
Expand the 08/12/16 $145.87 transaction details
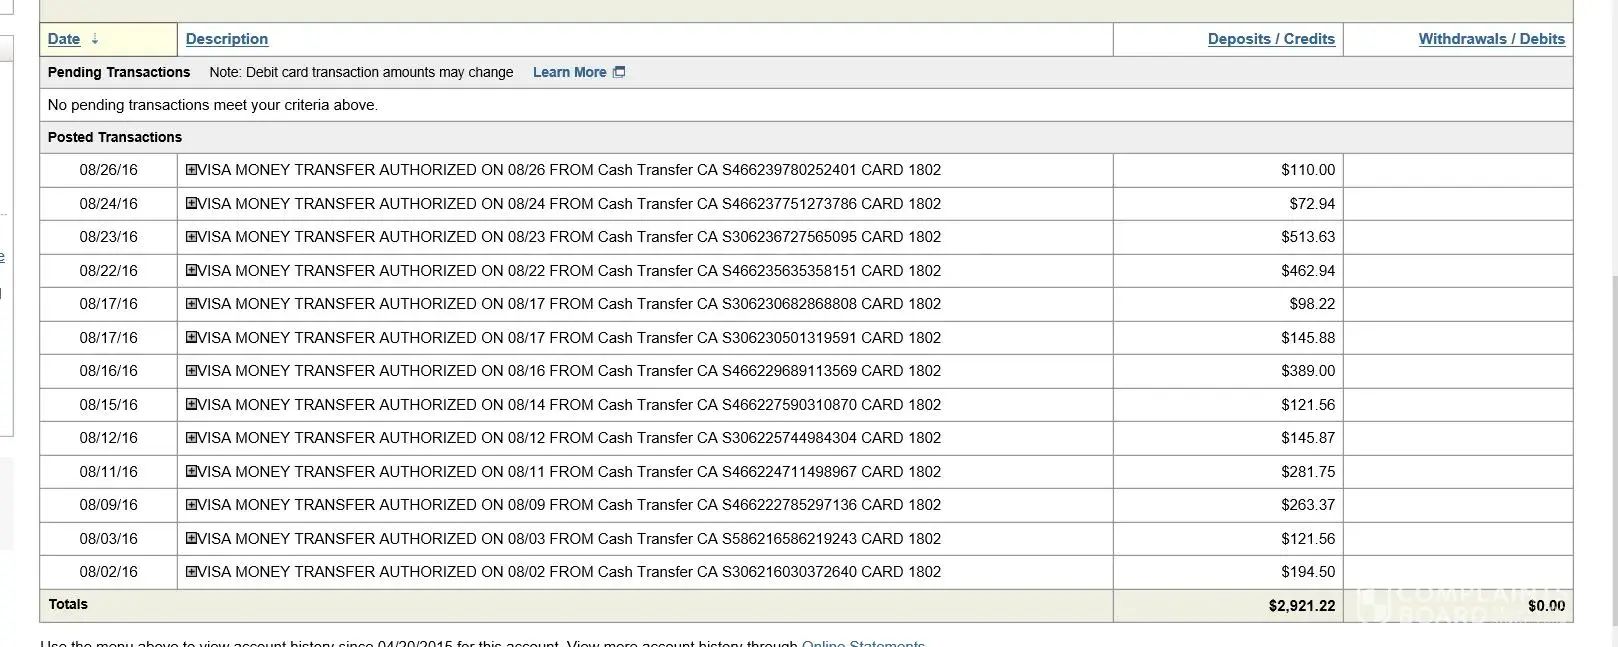coord(191,438)
